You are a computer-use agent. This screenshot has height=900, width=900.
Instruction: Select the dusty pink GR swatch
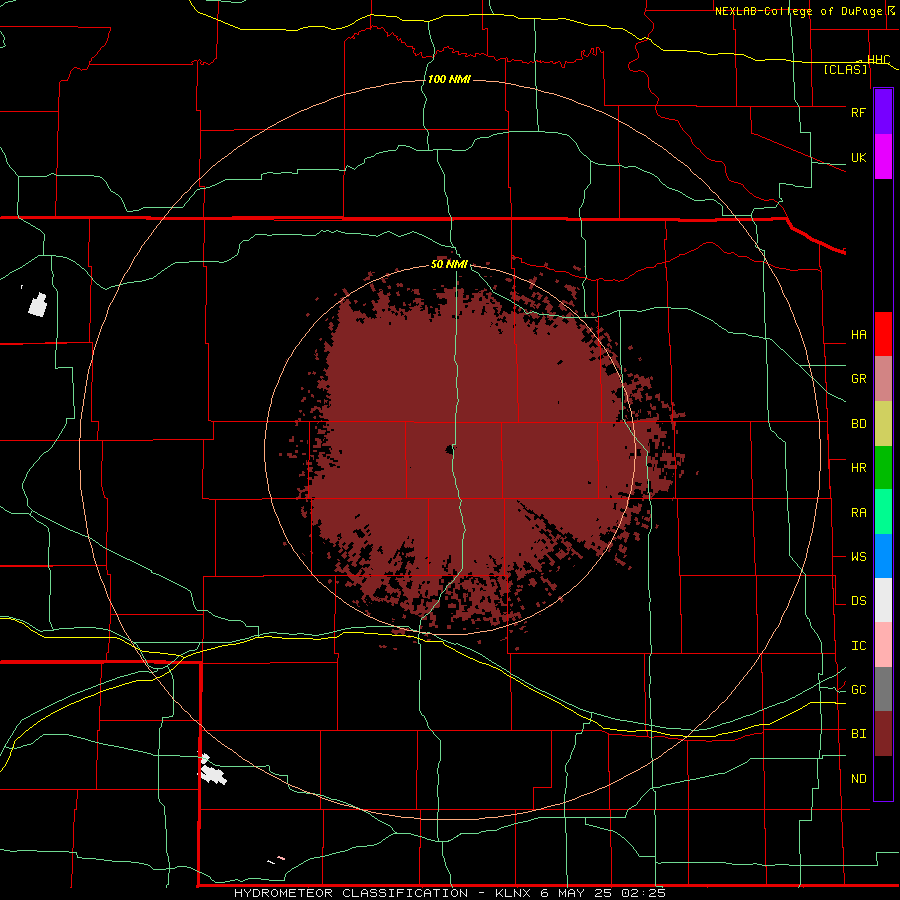click(x=883, y=379)
